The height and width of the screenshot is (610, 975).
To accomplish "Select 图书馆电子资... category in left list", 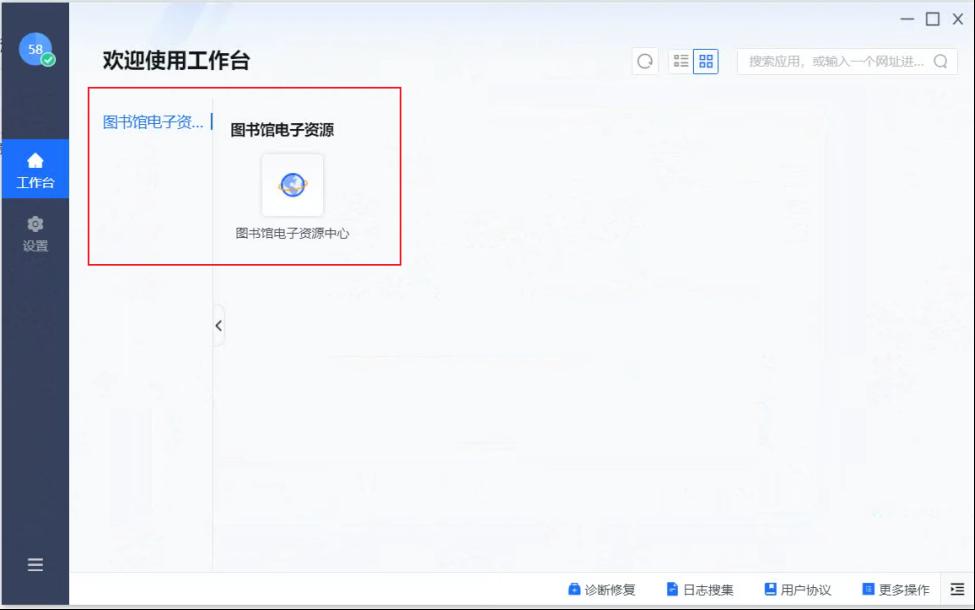I will click(153, 122).
